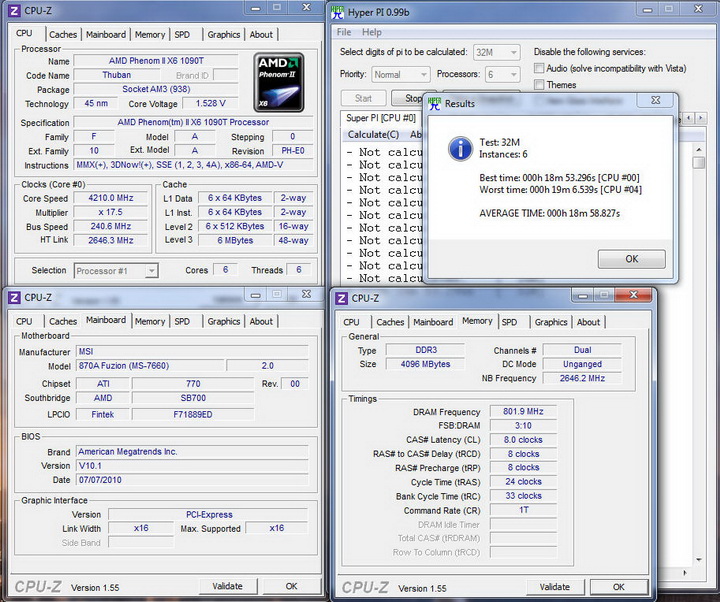
Task: Click the scroll up arrow in Hyper PI log
Action: [698, 149]
